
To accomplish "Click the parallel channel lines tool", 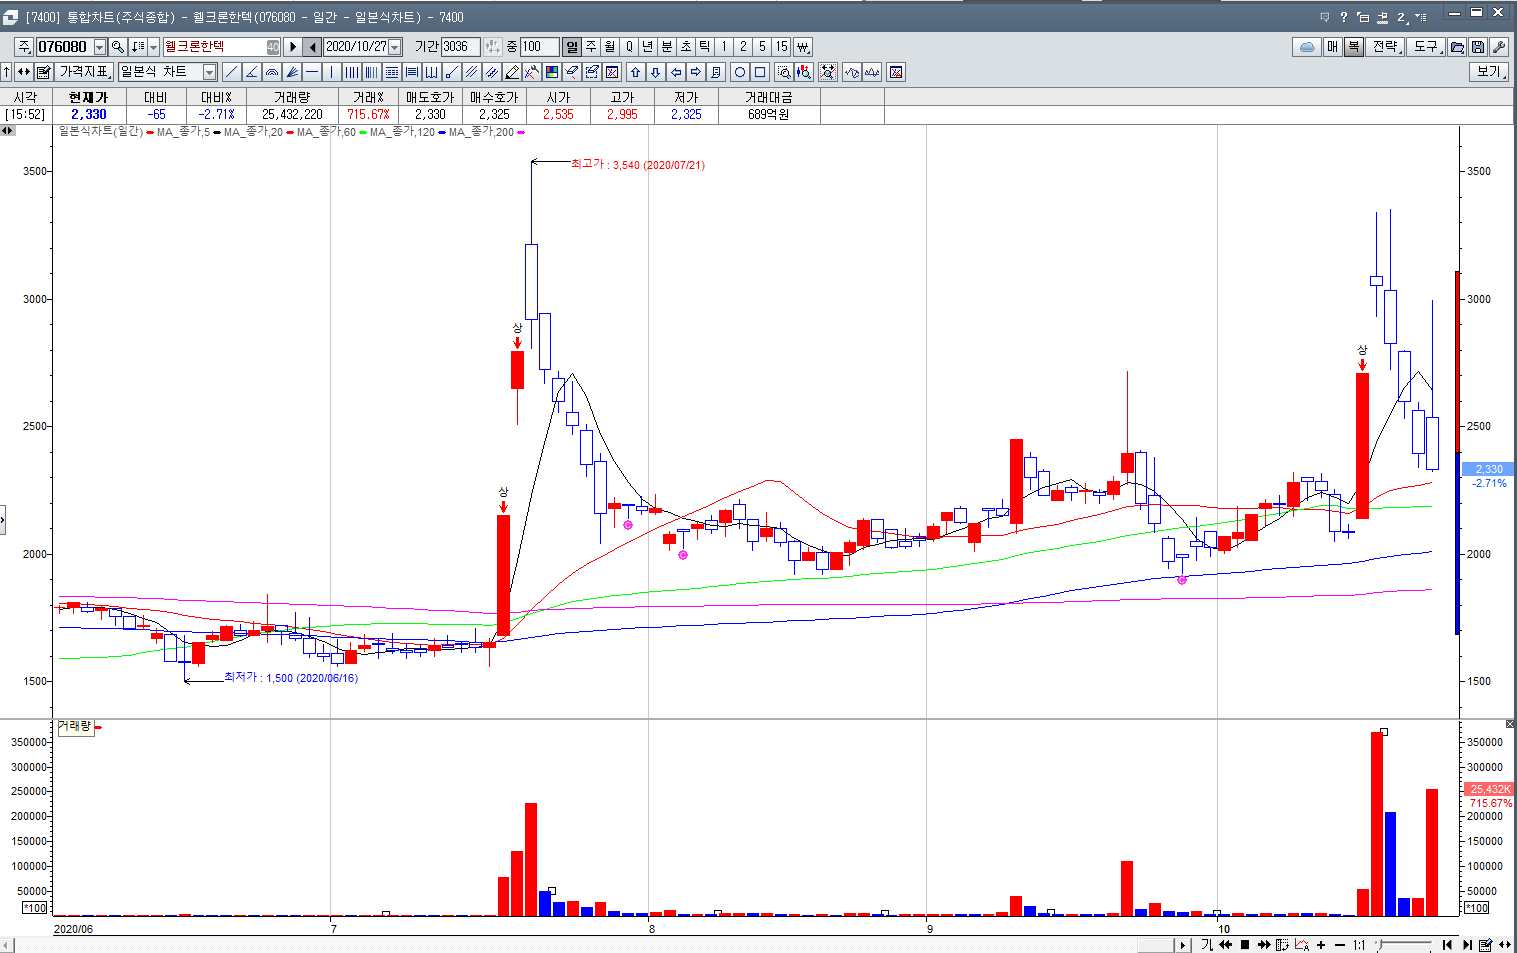I will (x=472, y=72).
